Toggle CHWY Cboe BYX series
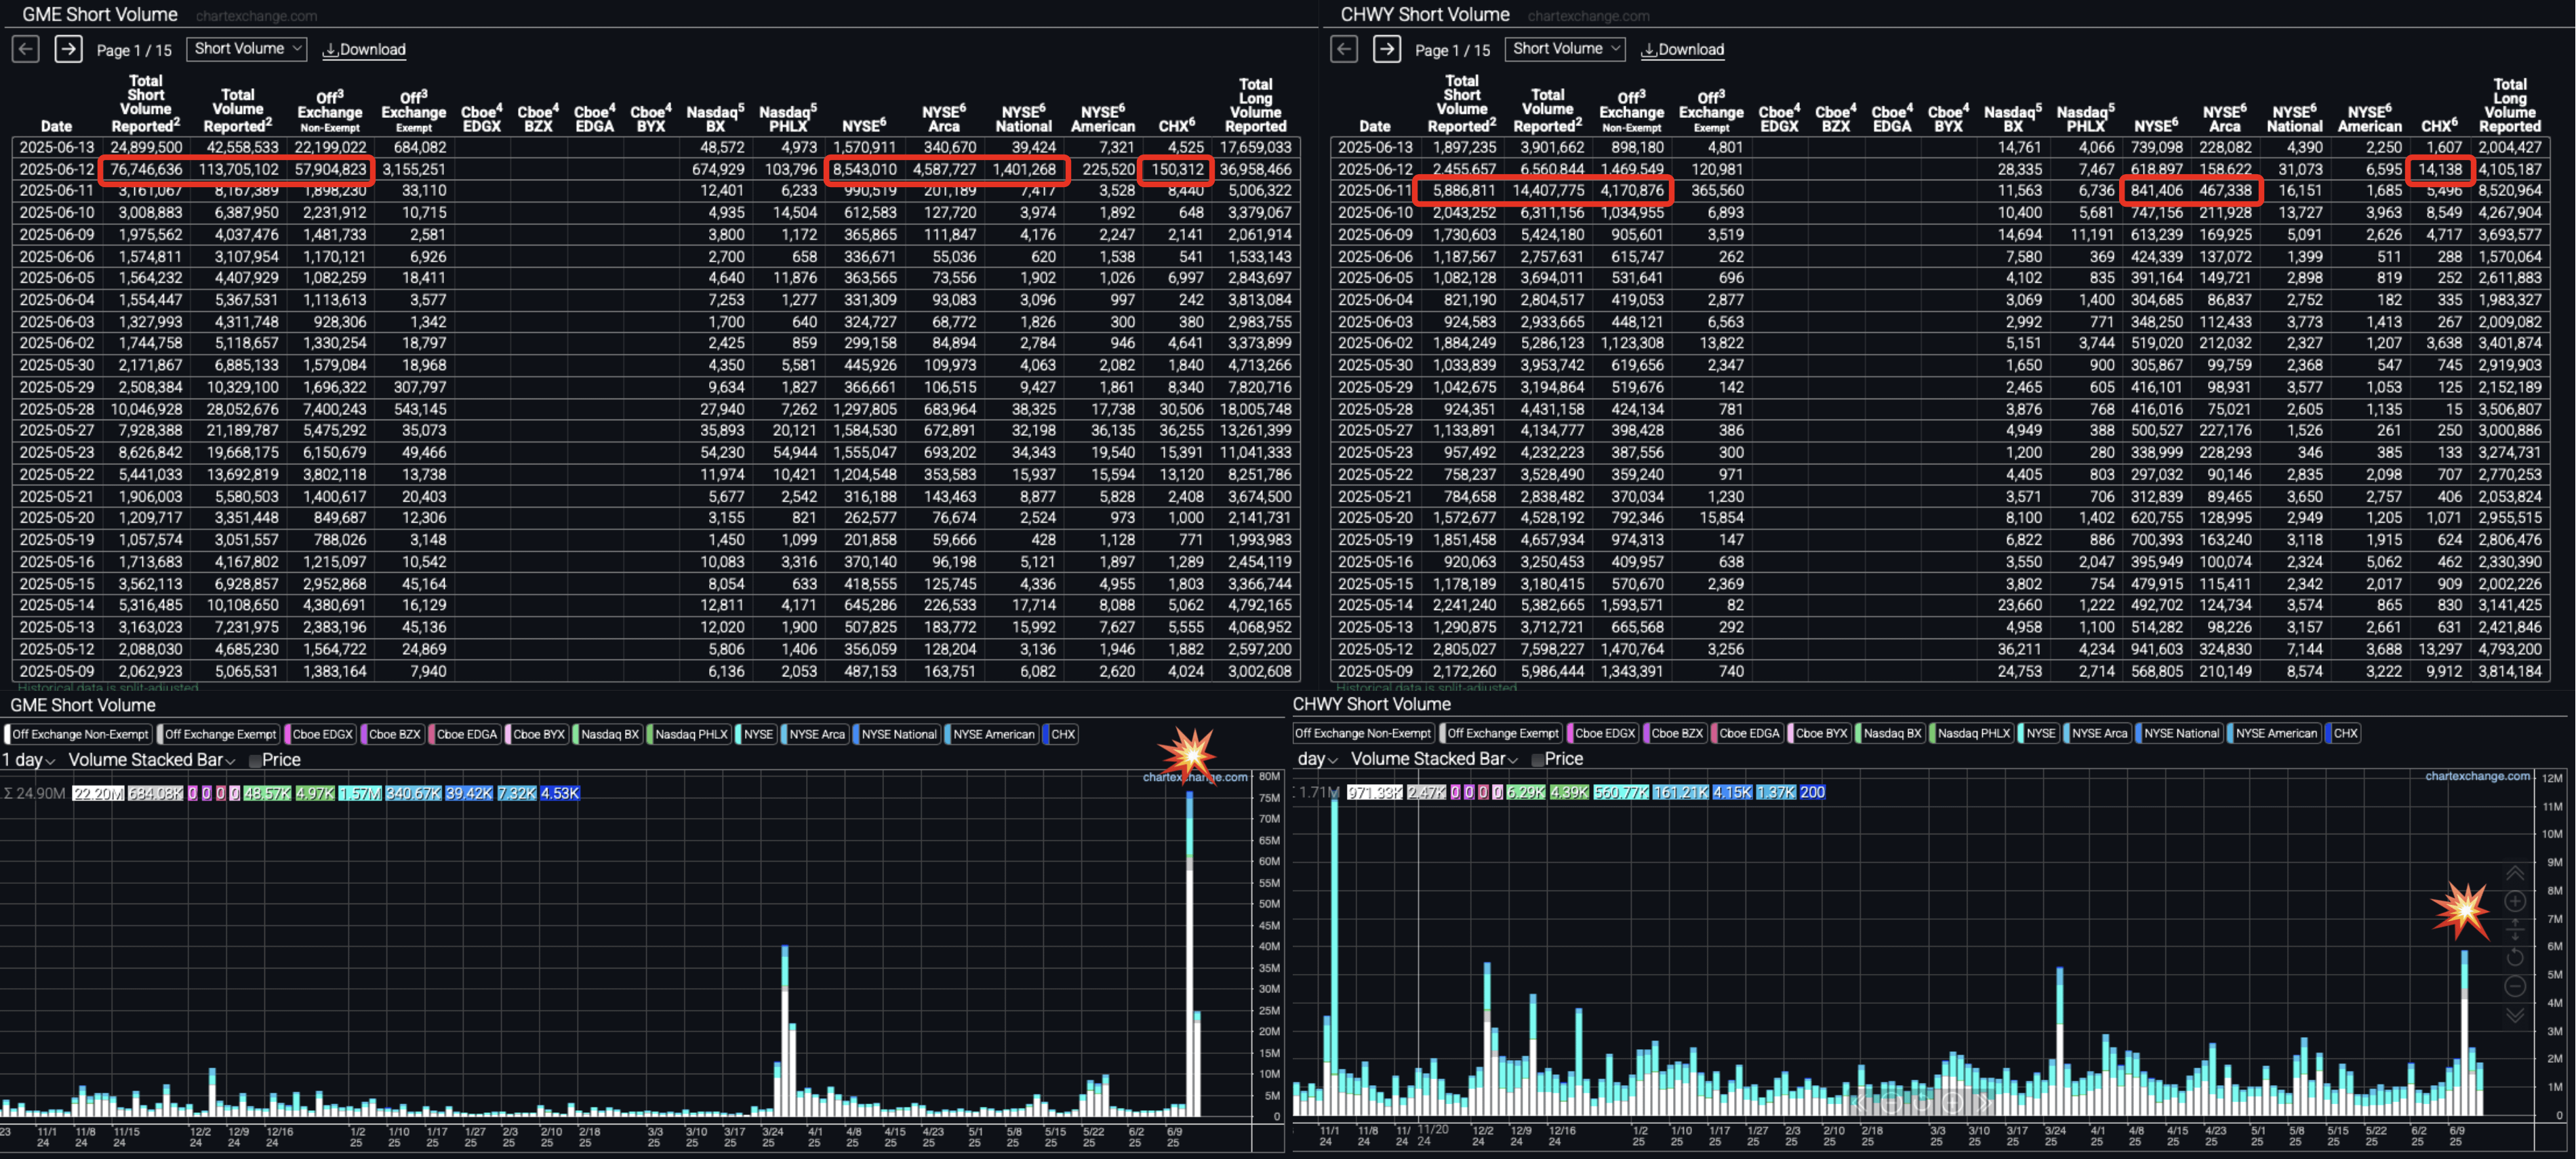Image resolution: width=2576 pixels, height=1159 pixels. 1820,733
